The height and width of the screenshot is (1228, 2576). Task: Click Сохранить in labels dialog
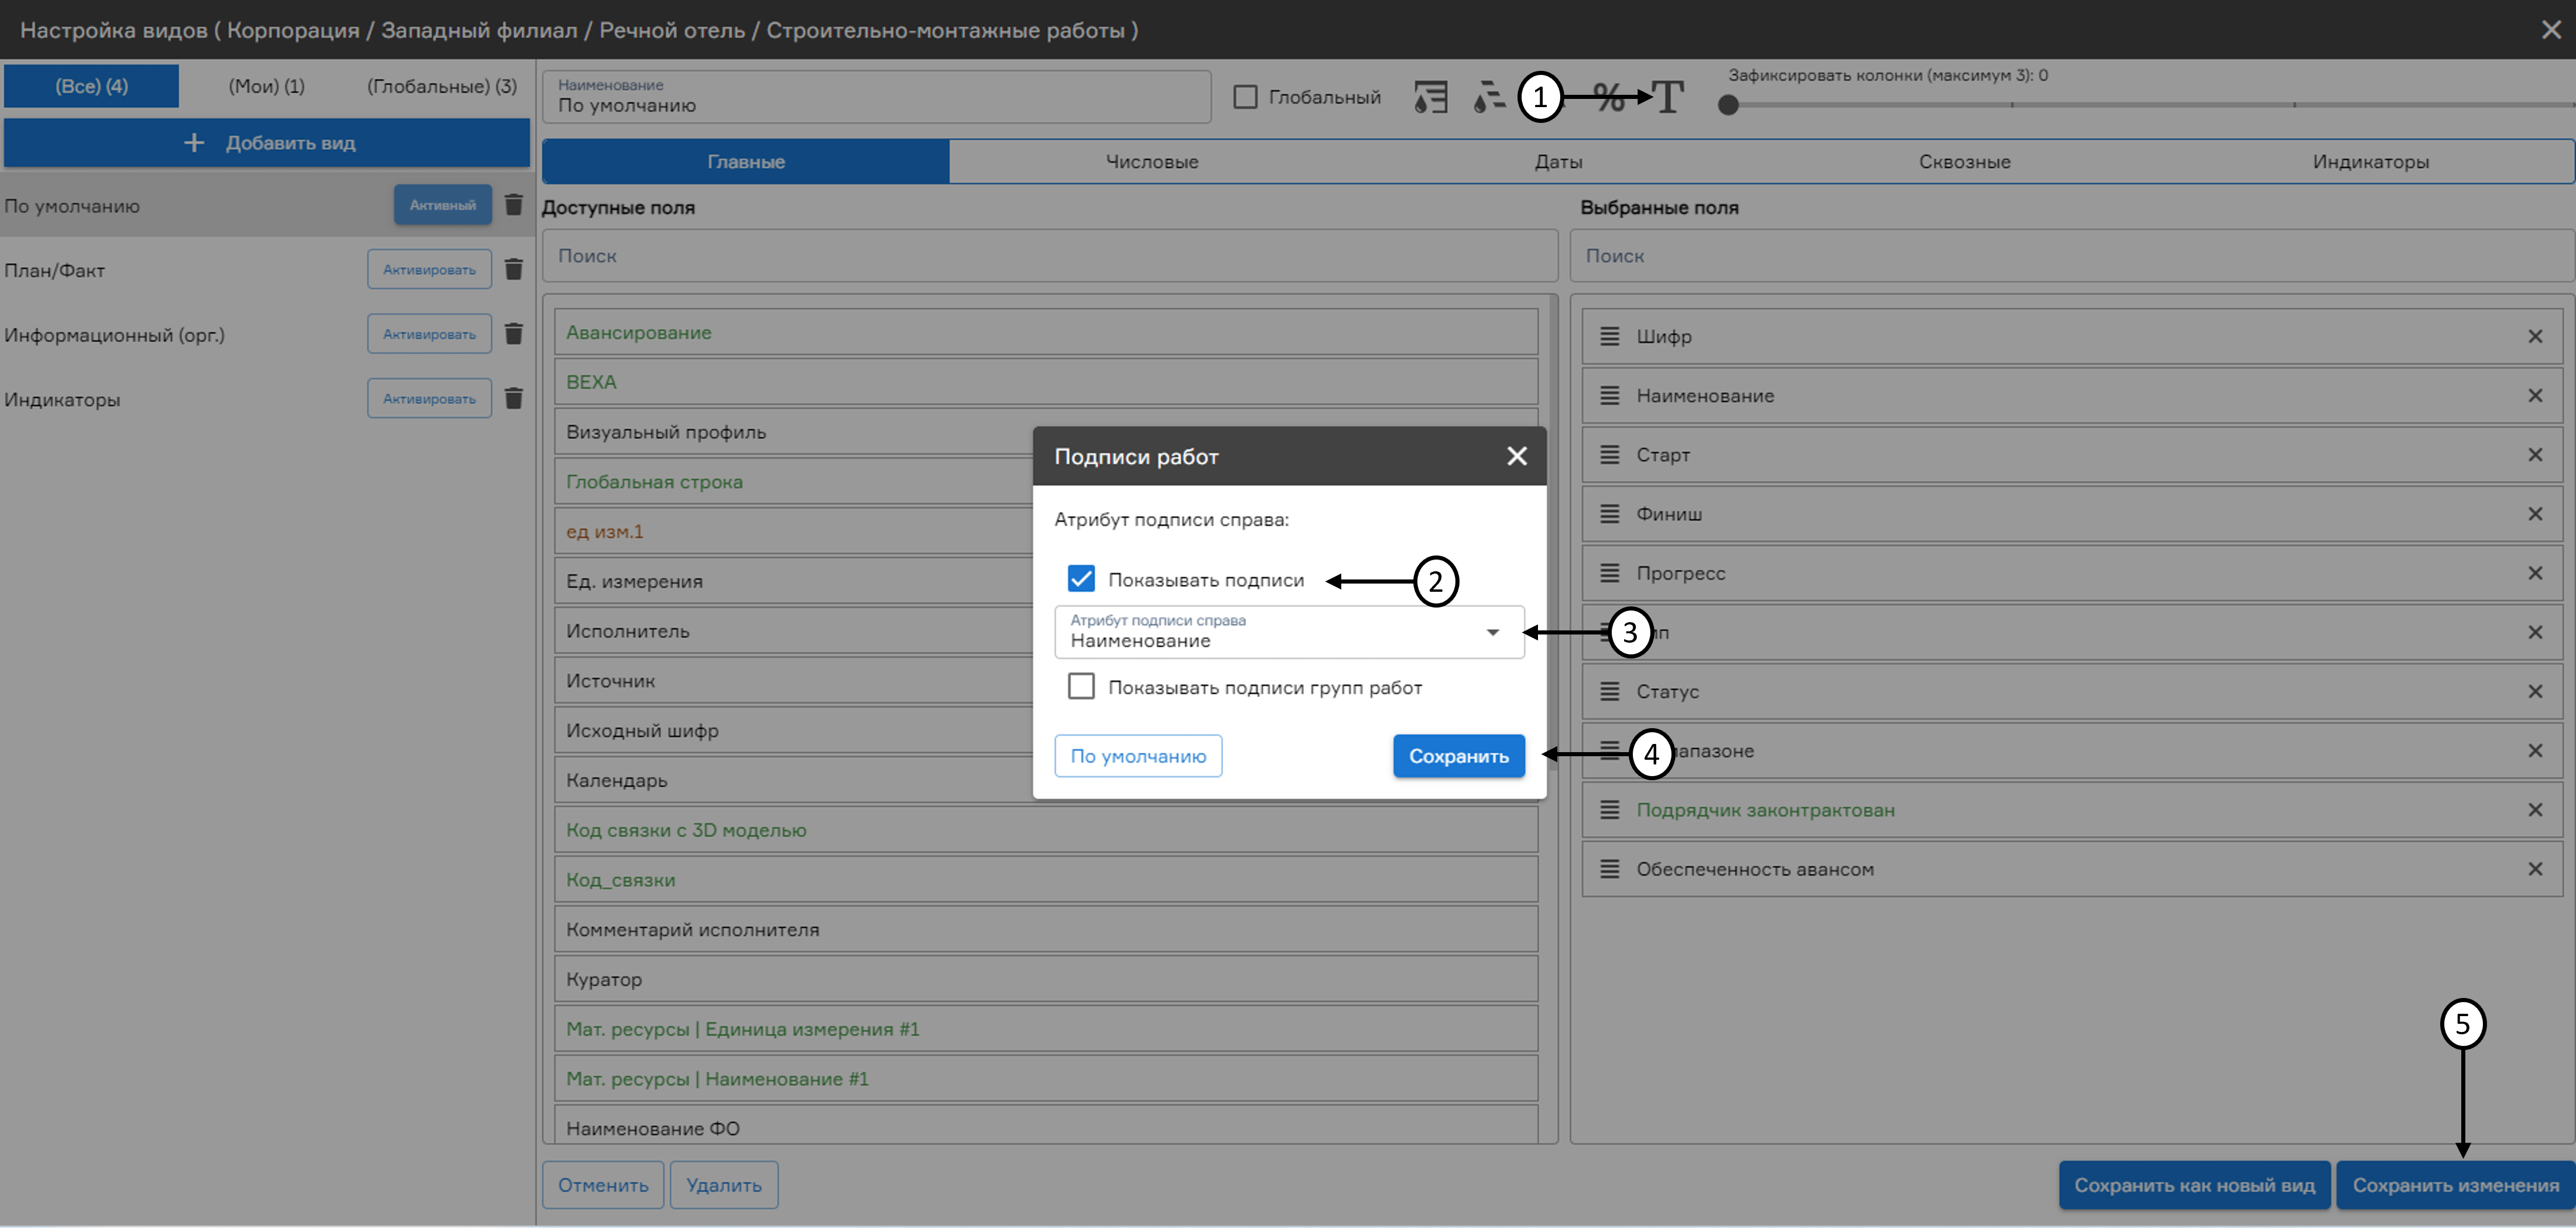pos(1458,756)
